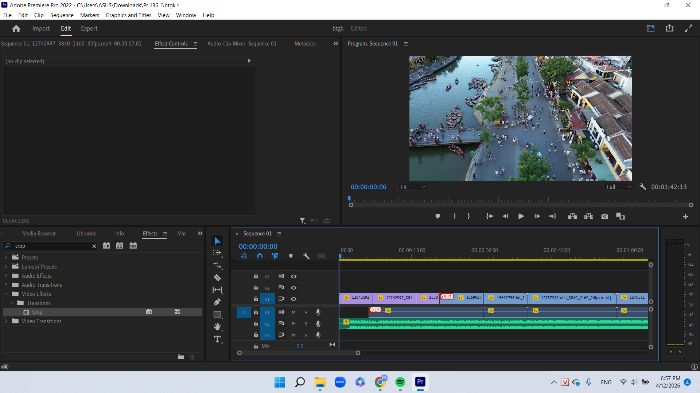Select the Hand tool
700x393 pixels.
coord(217,327)
